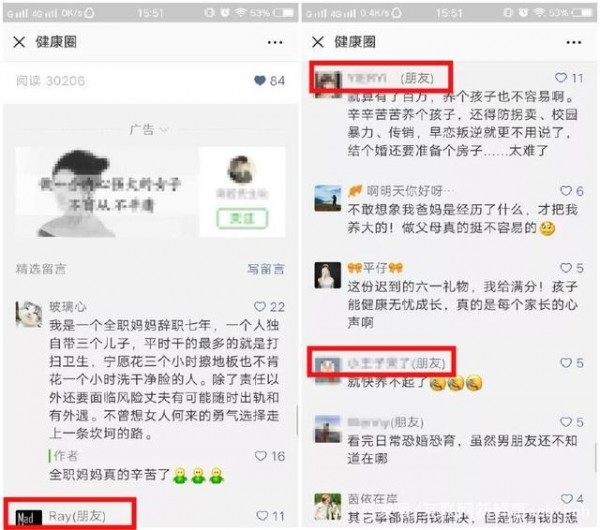Like 平仔's comment heart 5
This screenshot has width=600, height=530.
tap(566, 267)
